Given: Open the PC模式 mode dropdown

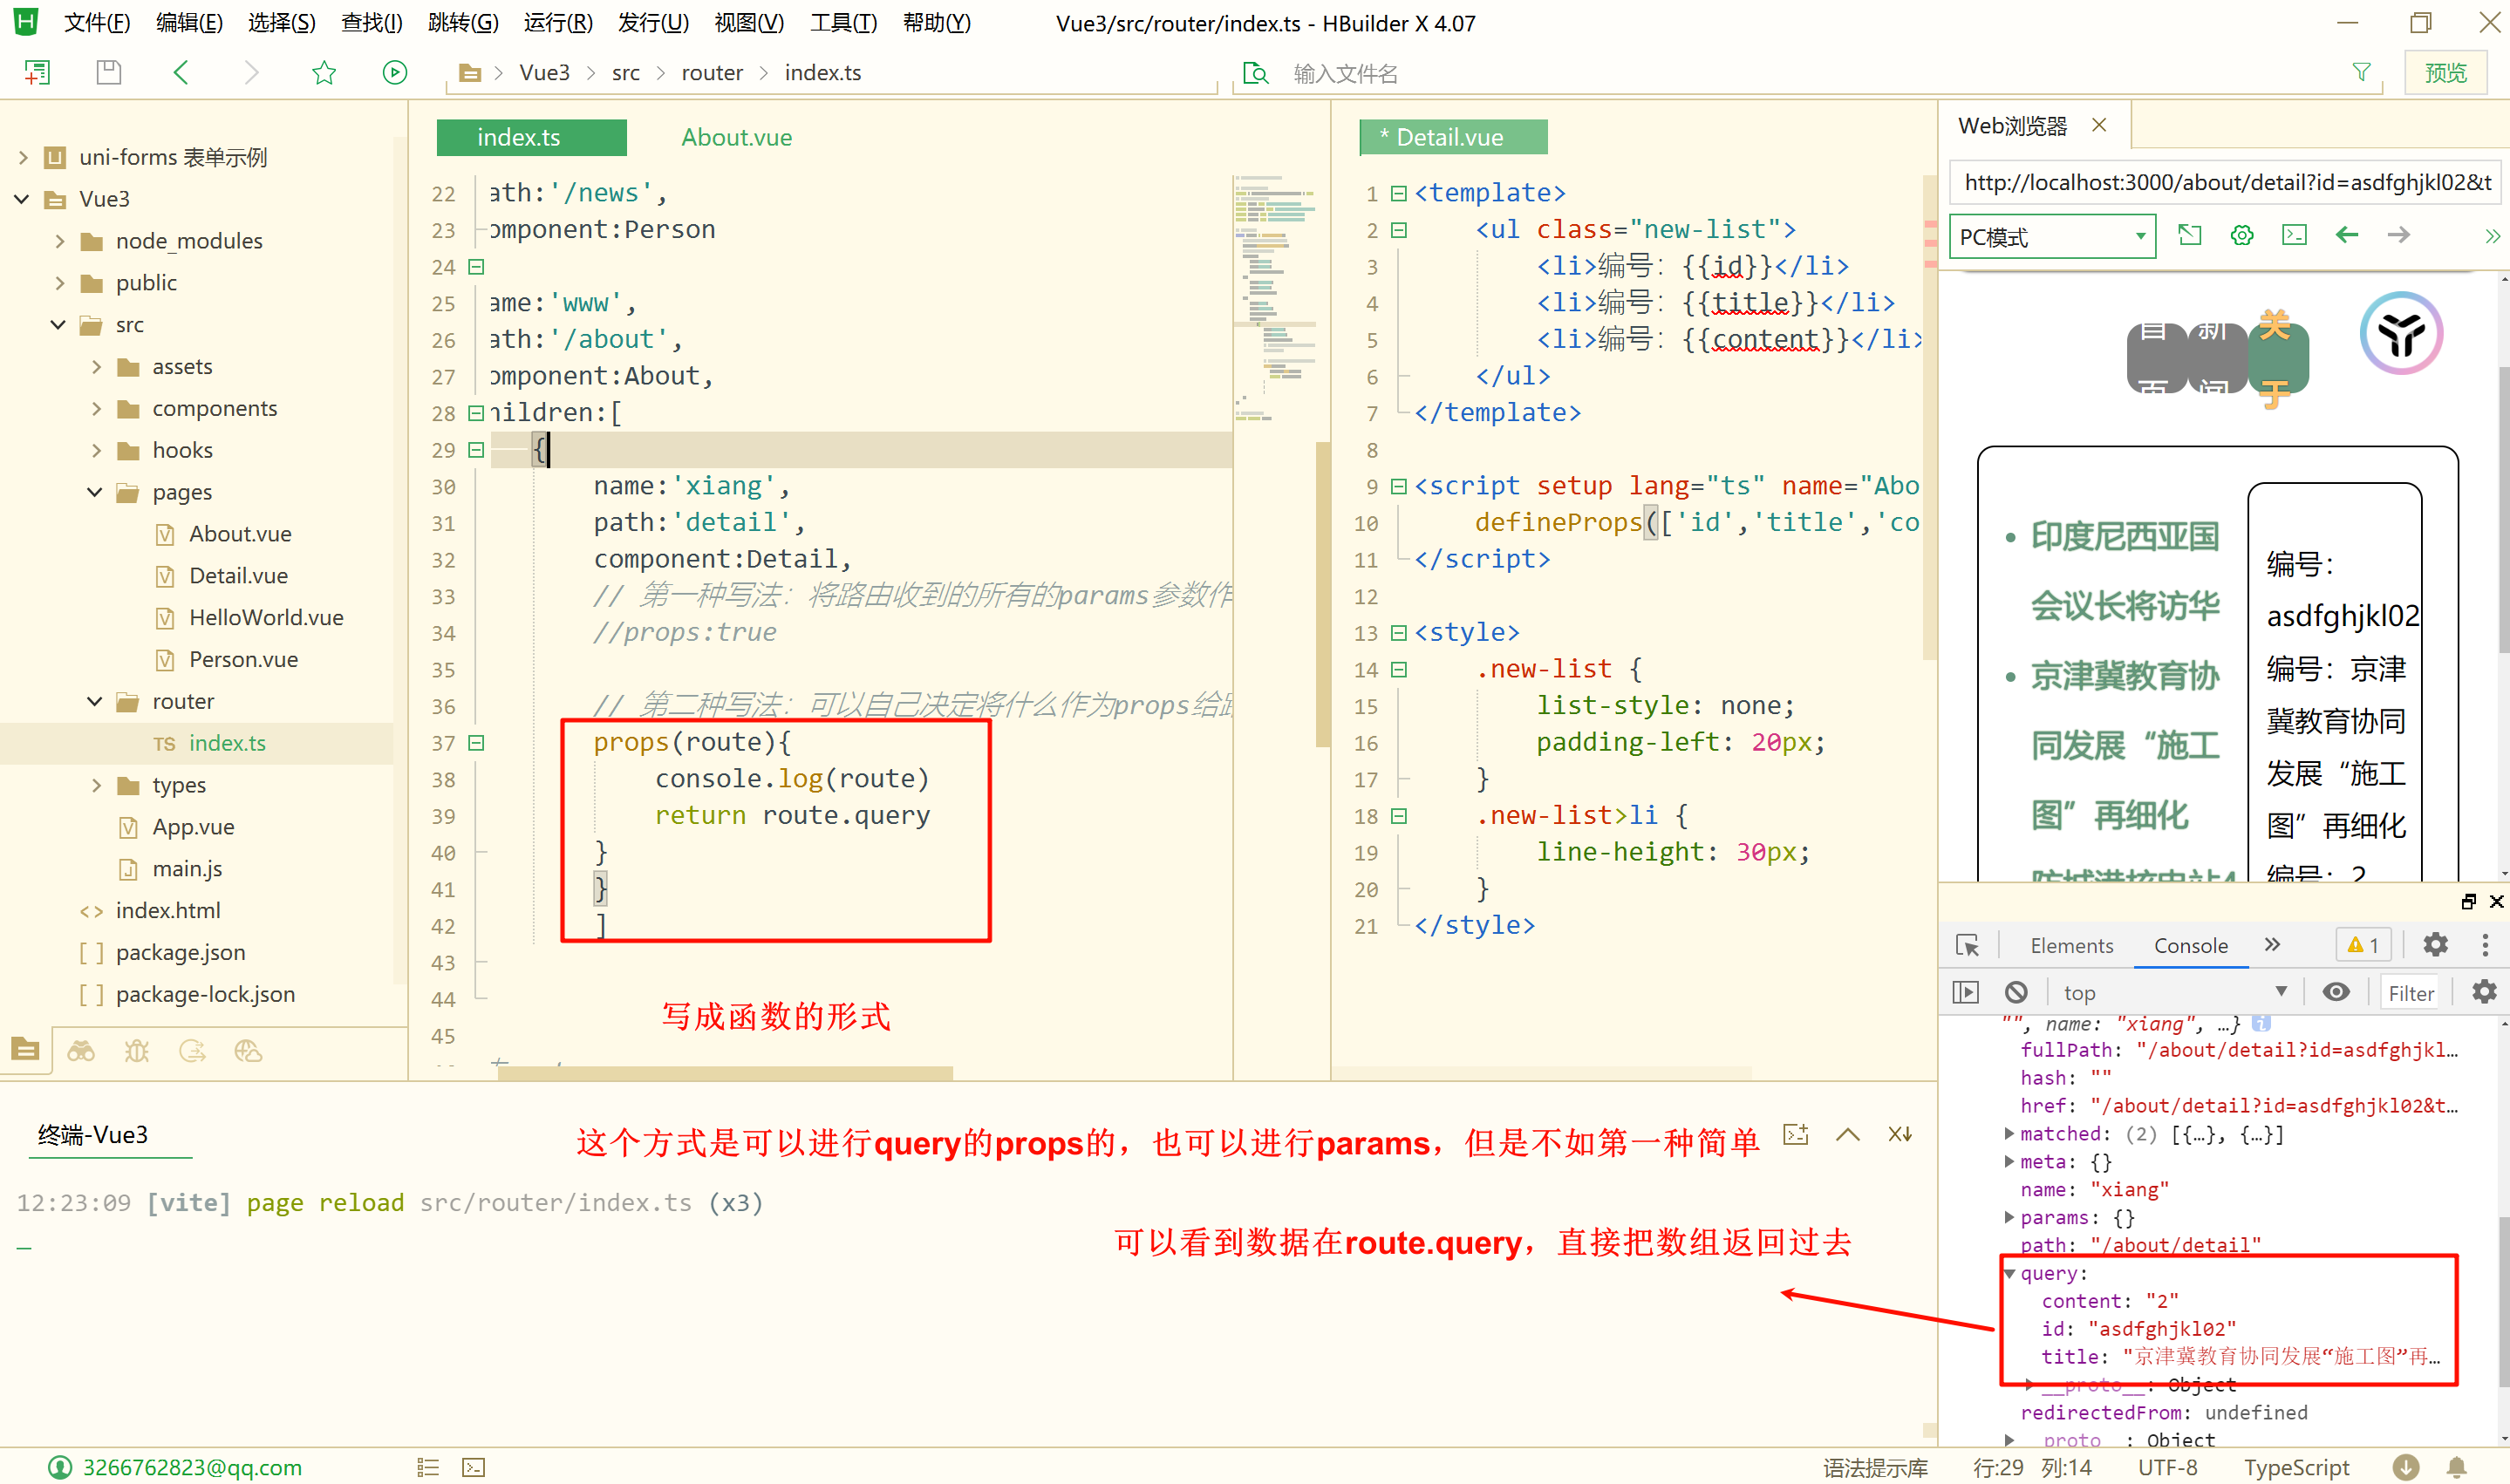Looking at the screenshot, I should point(2052,237).
